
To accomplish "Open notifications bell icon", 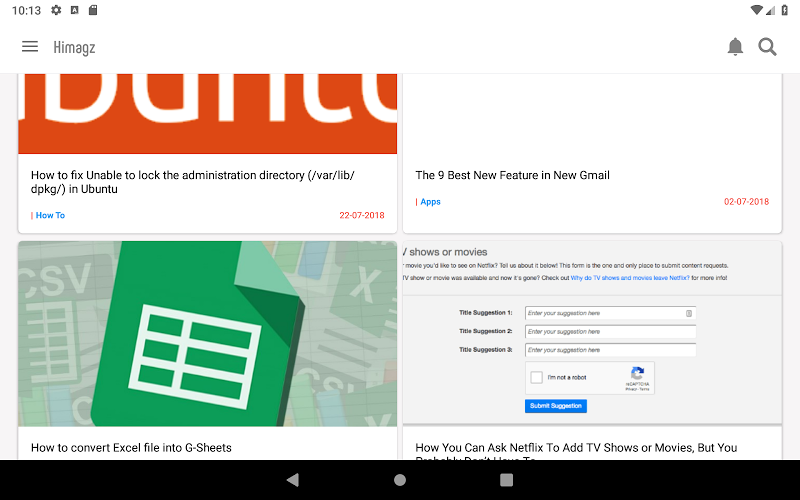I will [x=735, y=46].
